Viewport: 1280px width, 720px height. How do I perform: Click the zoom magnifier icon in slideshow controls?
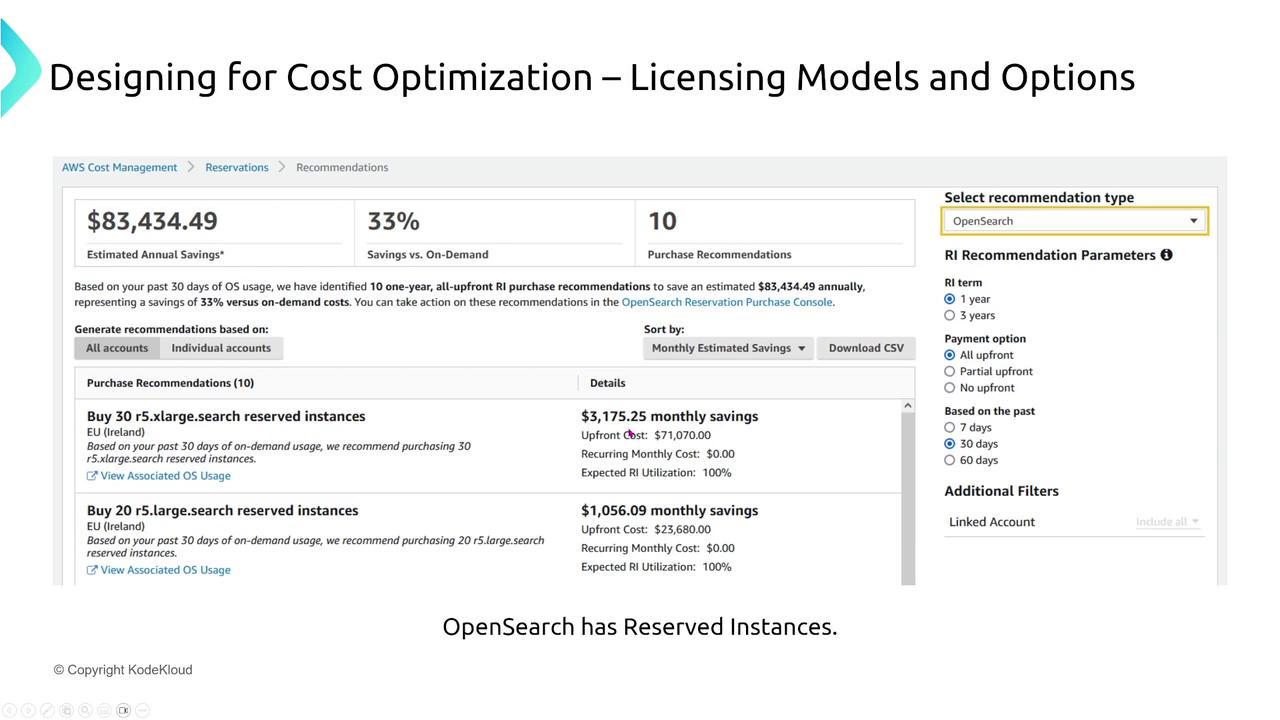click(x=85, y=710)
